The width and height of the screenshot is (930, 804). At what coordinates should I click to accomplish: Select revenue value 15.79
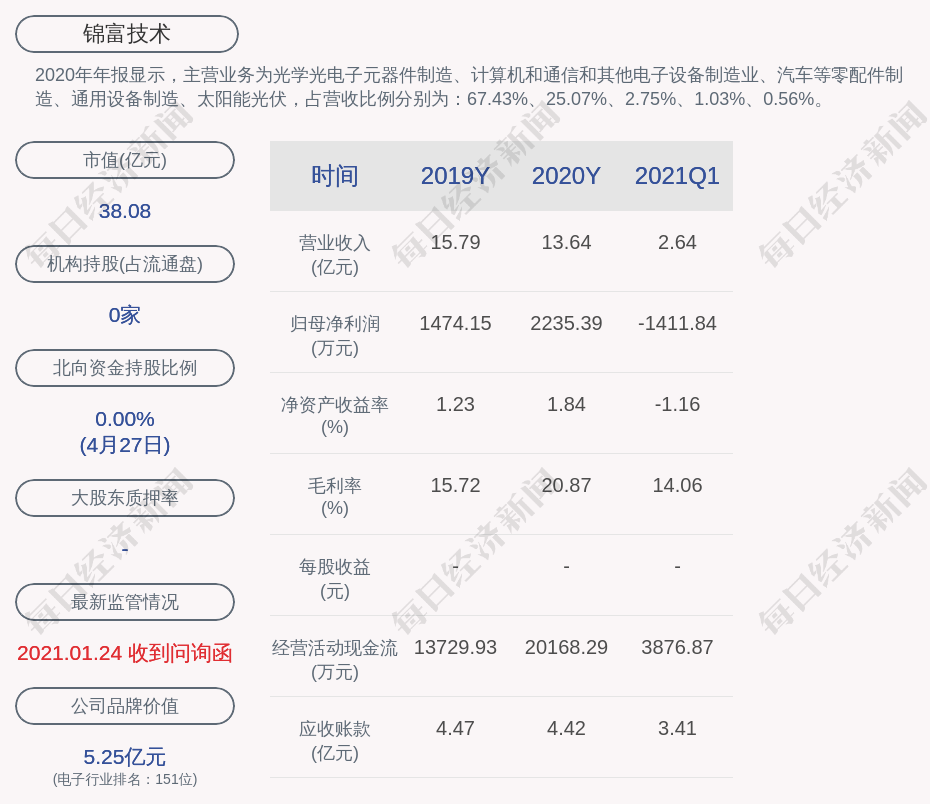pyautogui.click(x=455, y=243)
